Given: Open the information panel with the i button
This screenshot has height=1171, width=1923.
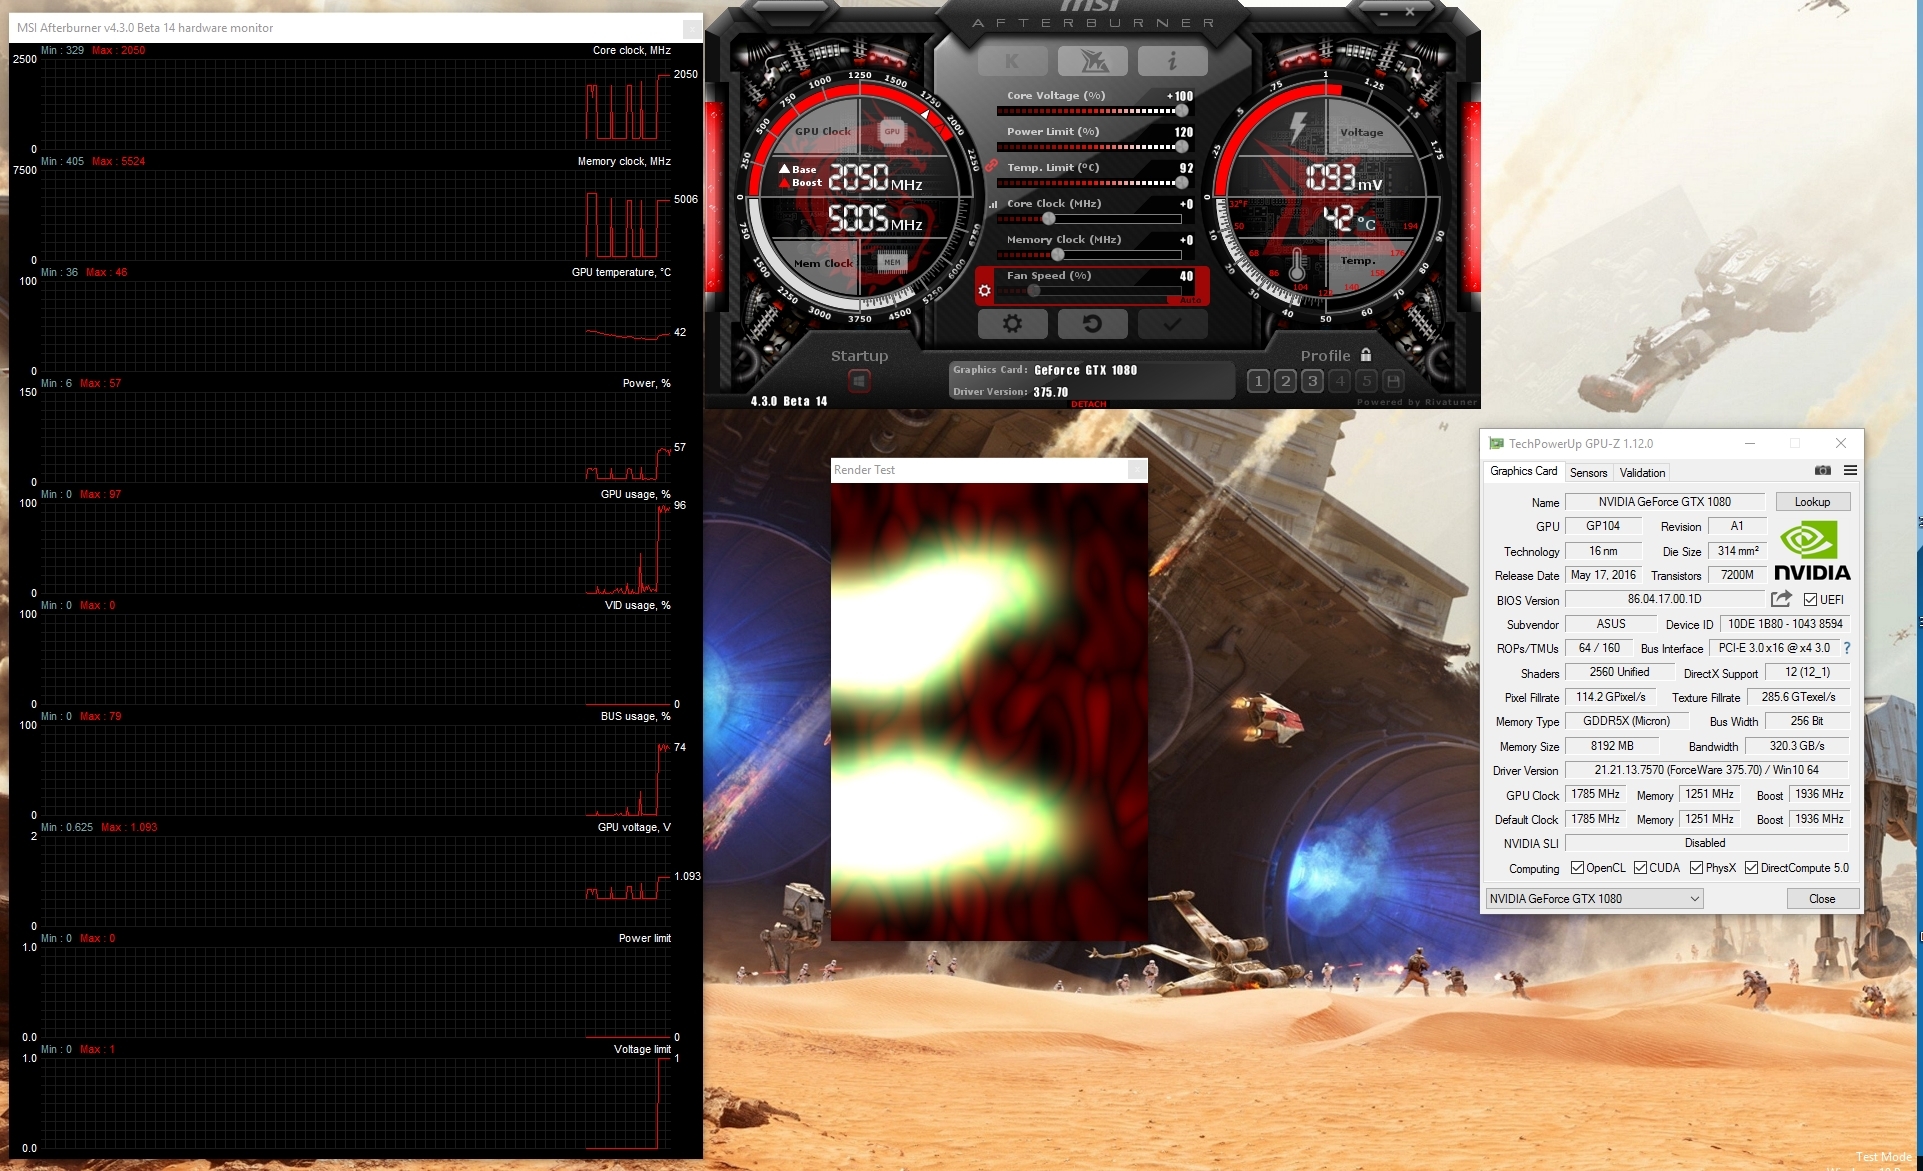Looking at the screenshot, I should 1172,62.
